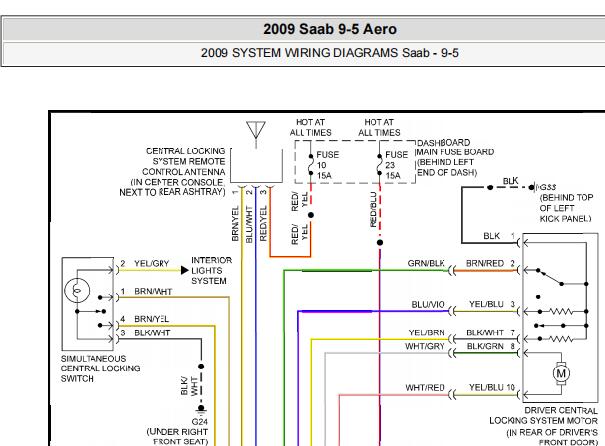Click 'YEL/GRY' wire label at switch pin 2
This screenshot has width=605, height=446.
pyautogui.click(x=152, y=264)
